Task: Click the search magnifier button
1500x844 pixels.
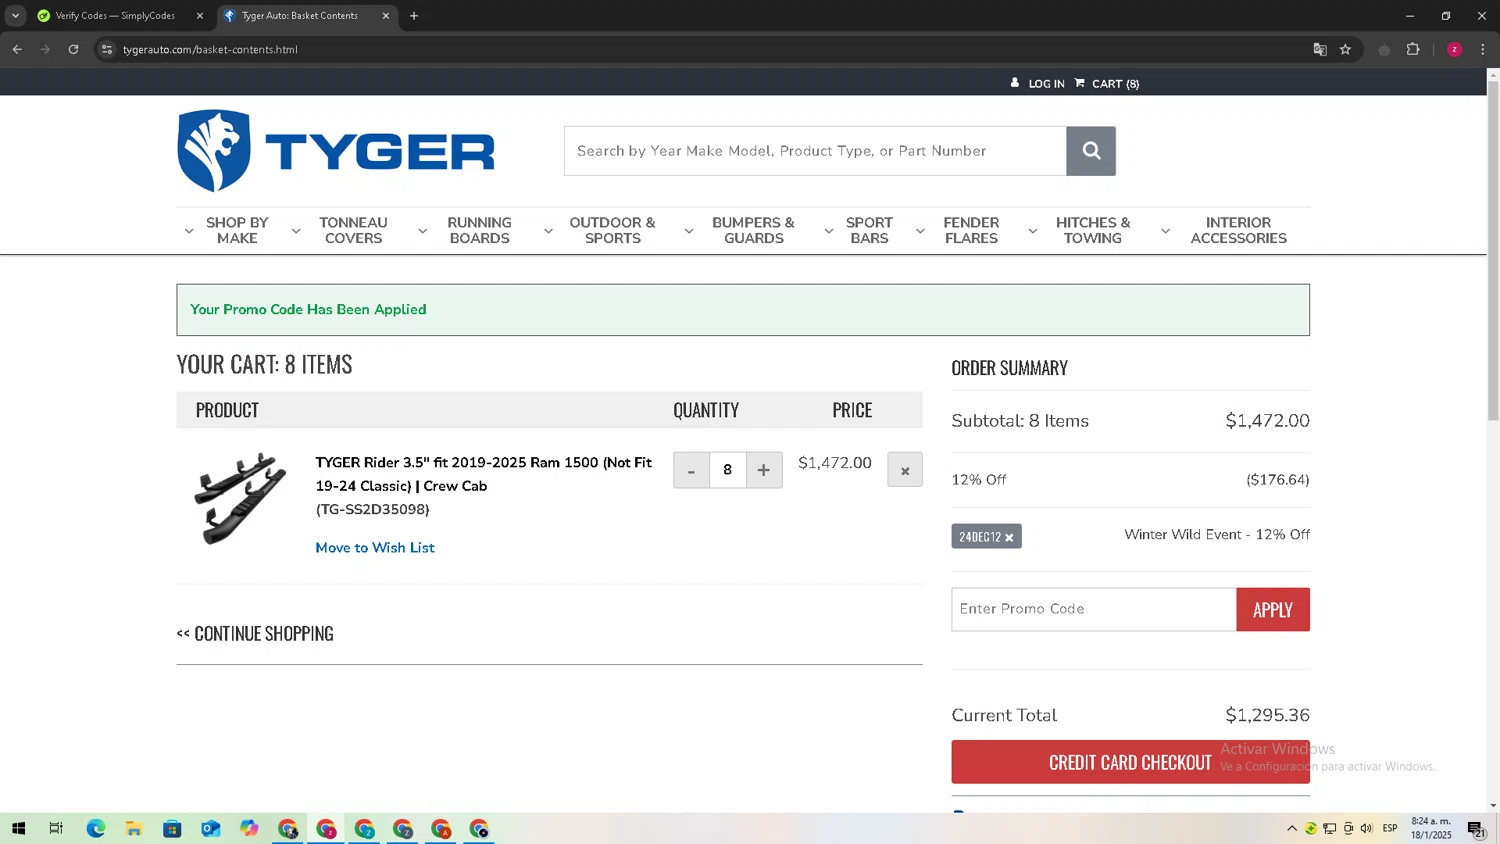Action: coord(1091,151)
